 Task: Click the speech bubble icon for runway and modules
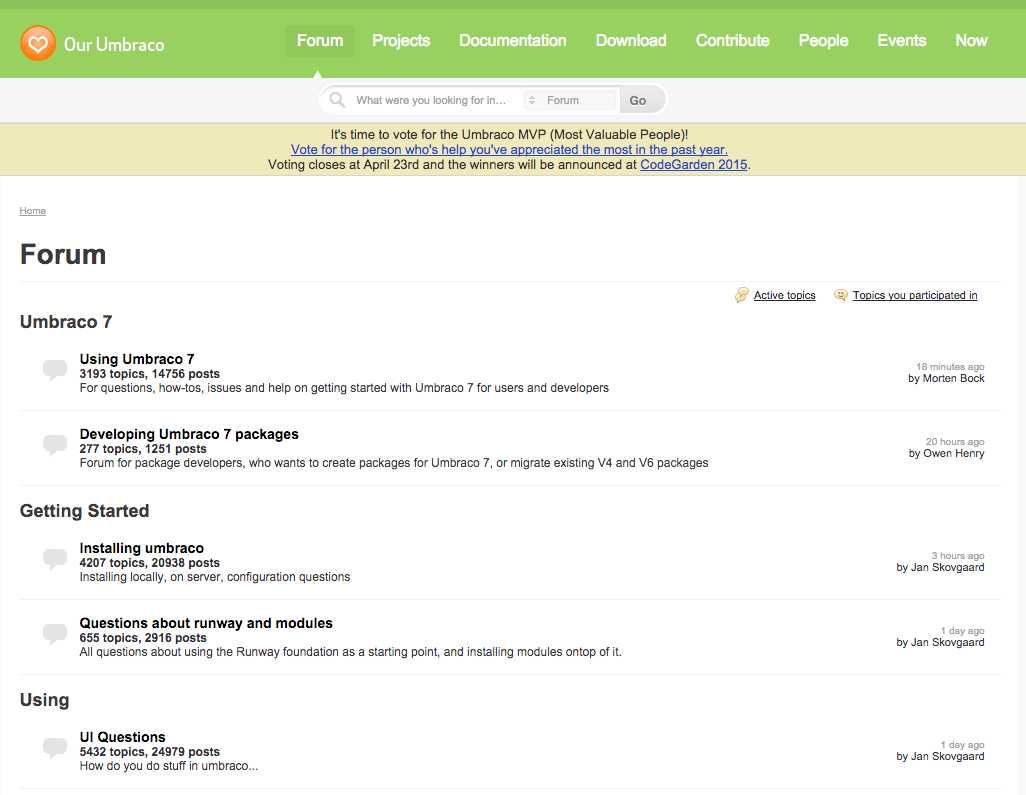pos(55,634)
